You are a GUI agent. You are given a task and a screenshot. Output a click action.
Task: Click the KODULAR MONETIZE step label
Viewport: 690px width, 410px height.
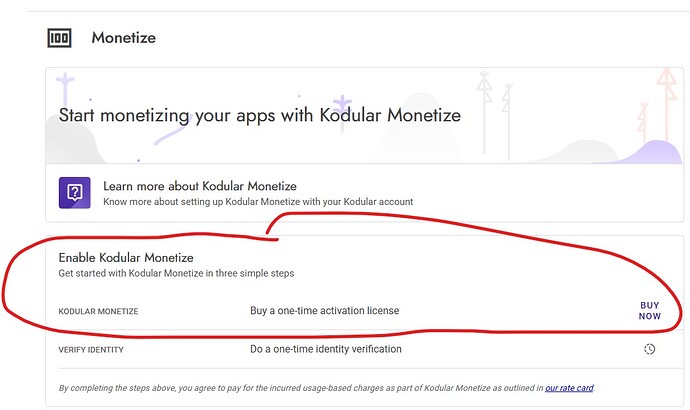pos(98,312)
